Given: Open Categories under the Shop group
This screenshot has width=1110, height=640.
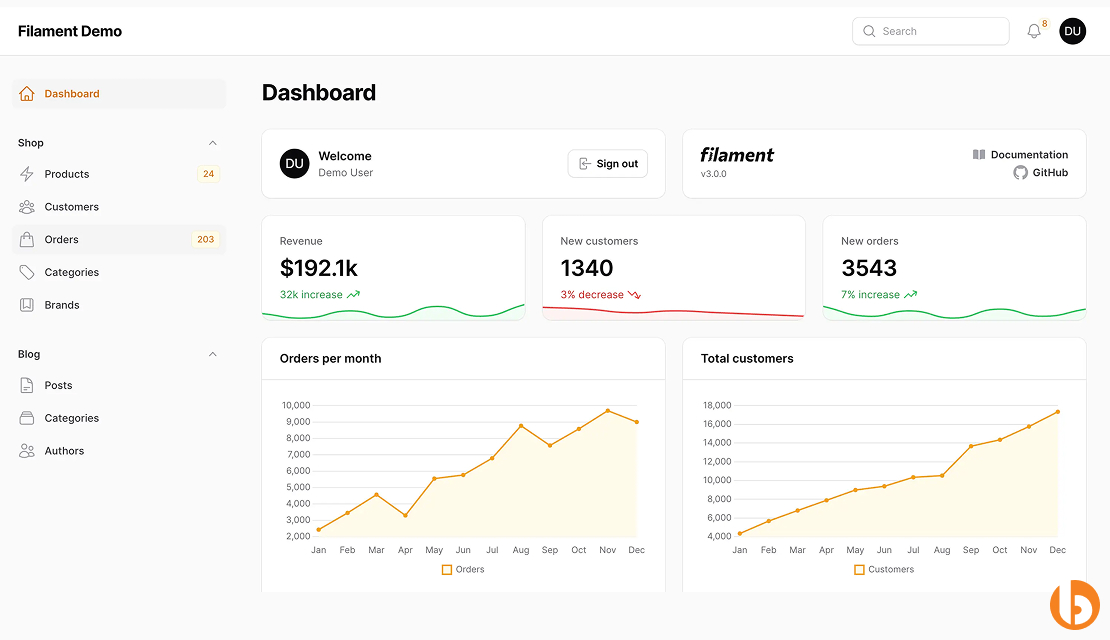Looking at the screenshot, I should point(119,272).
